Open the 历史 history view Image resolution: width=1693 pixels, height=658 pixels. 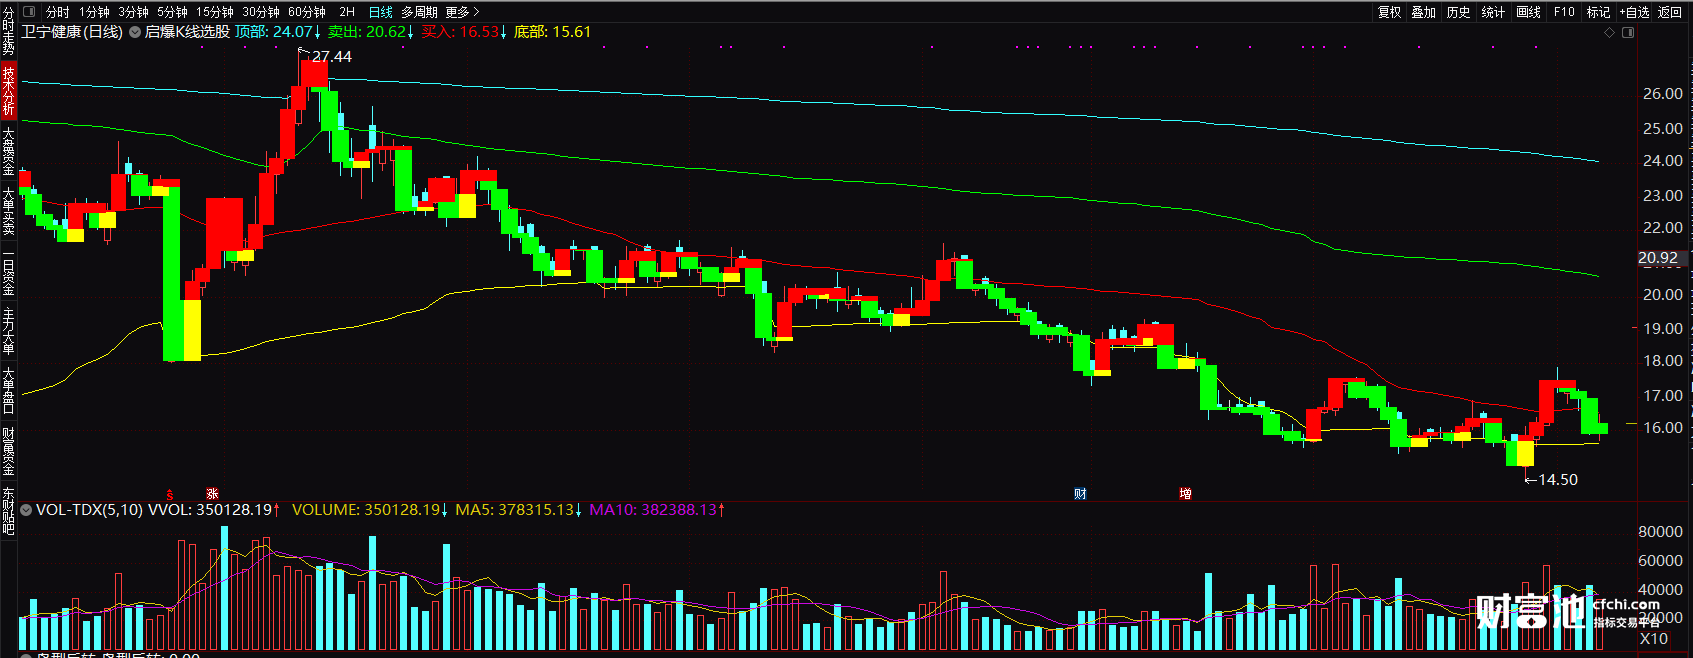(1459, 12)
